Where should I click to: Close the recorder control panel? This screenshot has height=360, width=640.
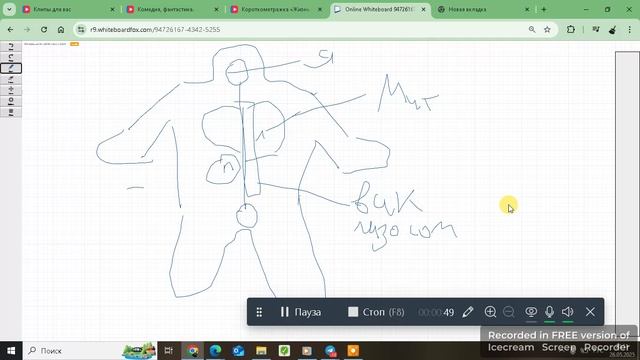click(590, 312)
